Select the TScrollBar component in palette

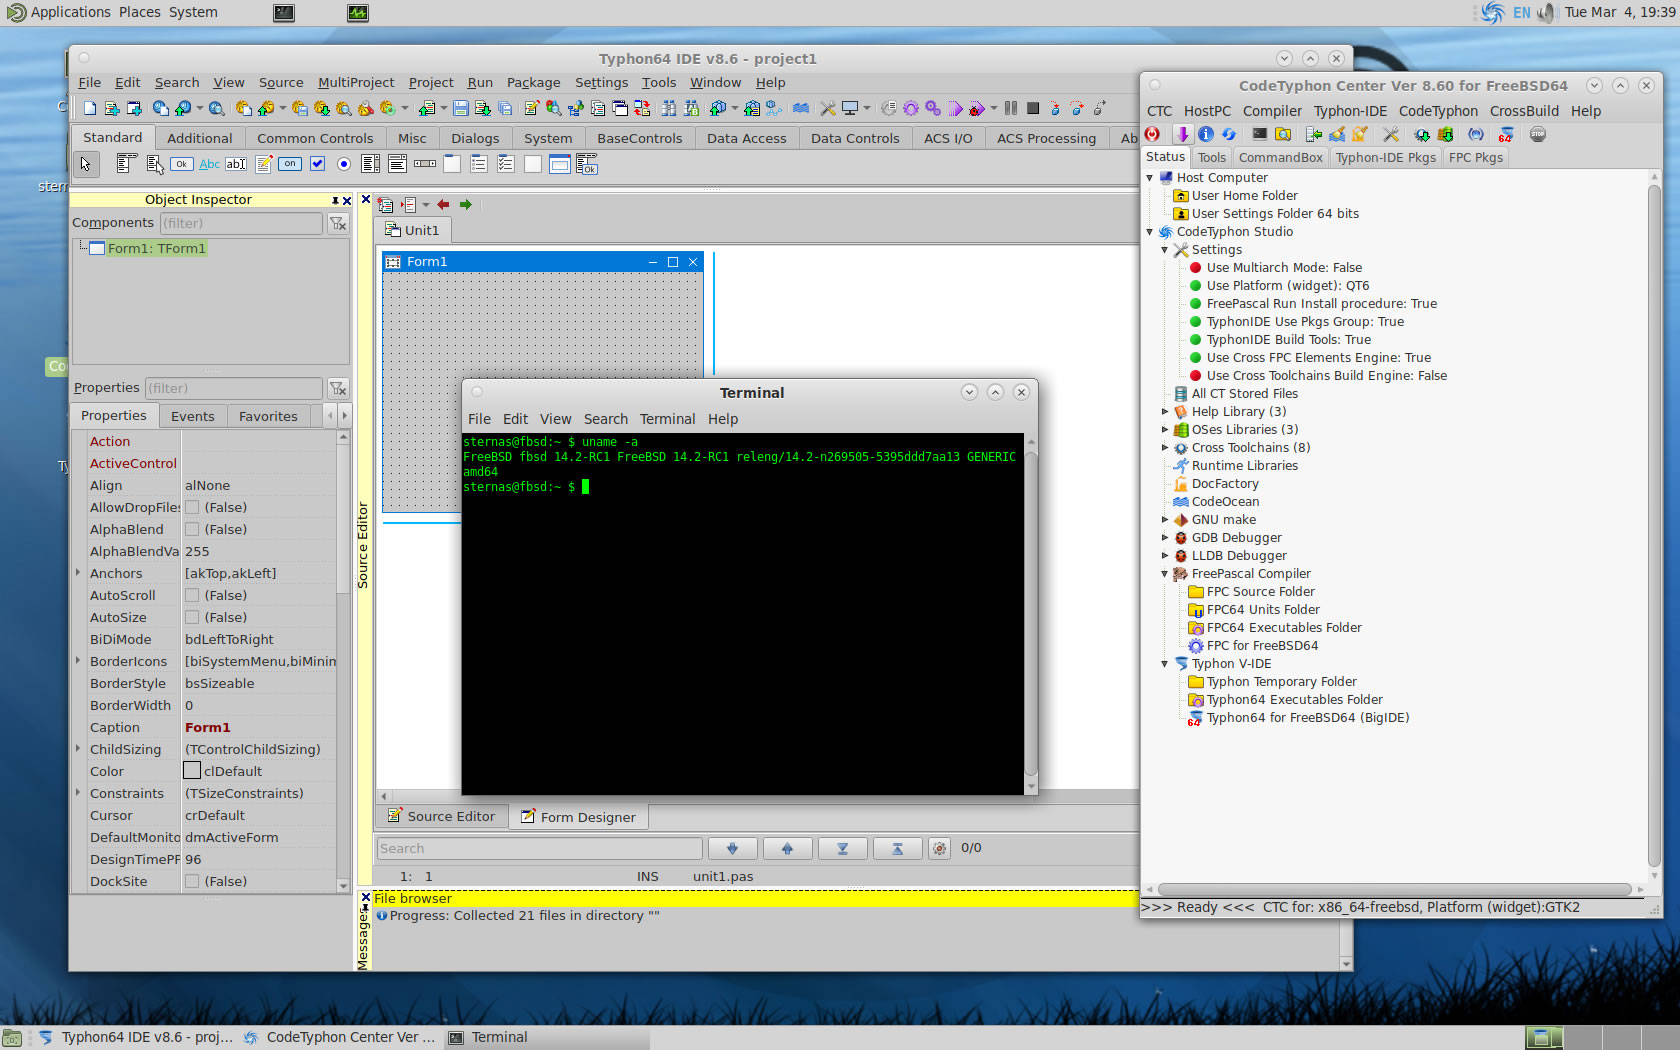point(425,164)
